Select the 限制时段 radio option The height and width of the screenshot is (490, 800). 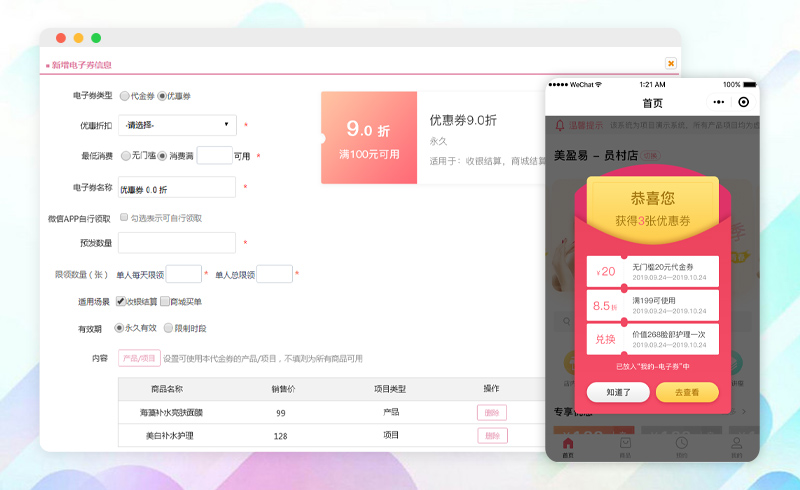(x=168, y=327)
